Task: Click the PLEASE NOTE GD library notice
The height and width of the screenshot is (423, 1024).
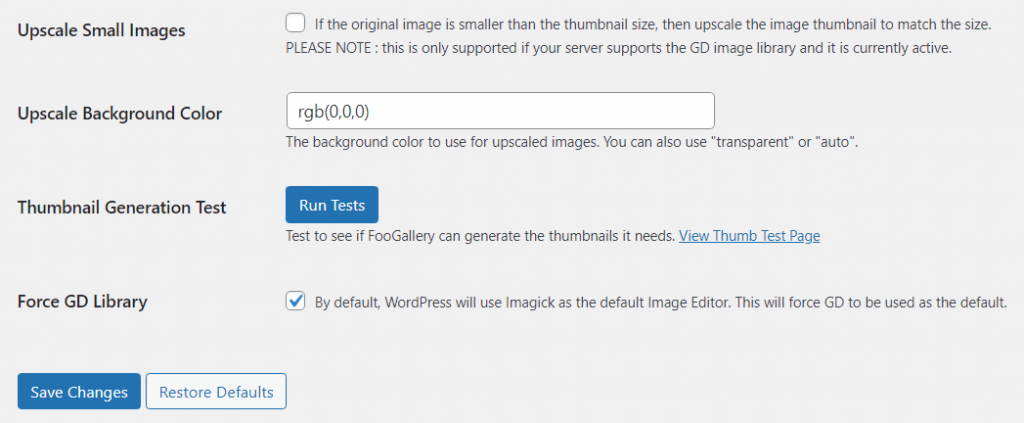Action: point(617,48)
